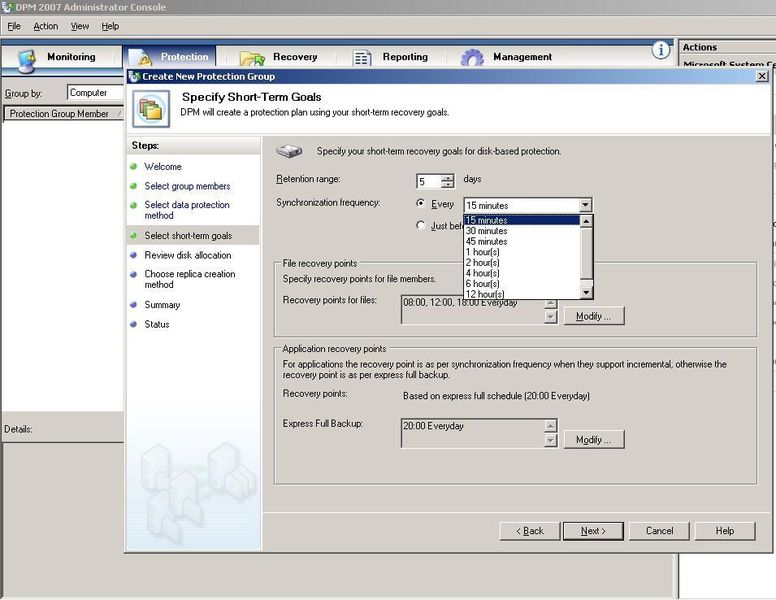
Task: Click the Summary step
Action: [162, 304]
